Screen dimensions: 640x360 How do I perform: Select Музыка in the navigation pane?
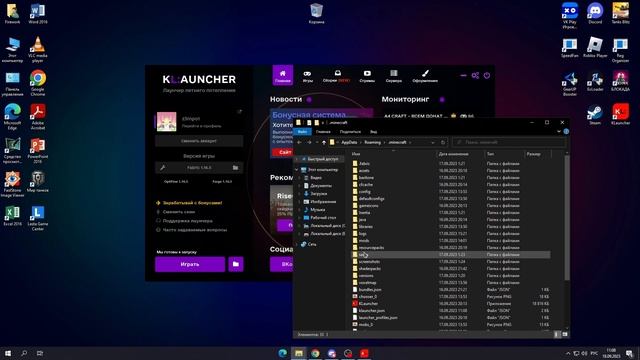point(318,209)
